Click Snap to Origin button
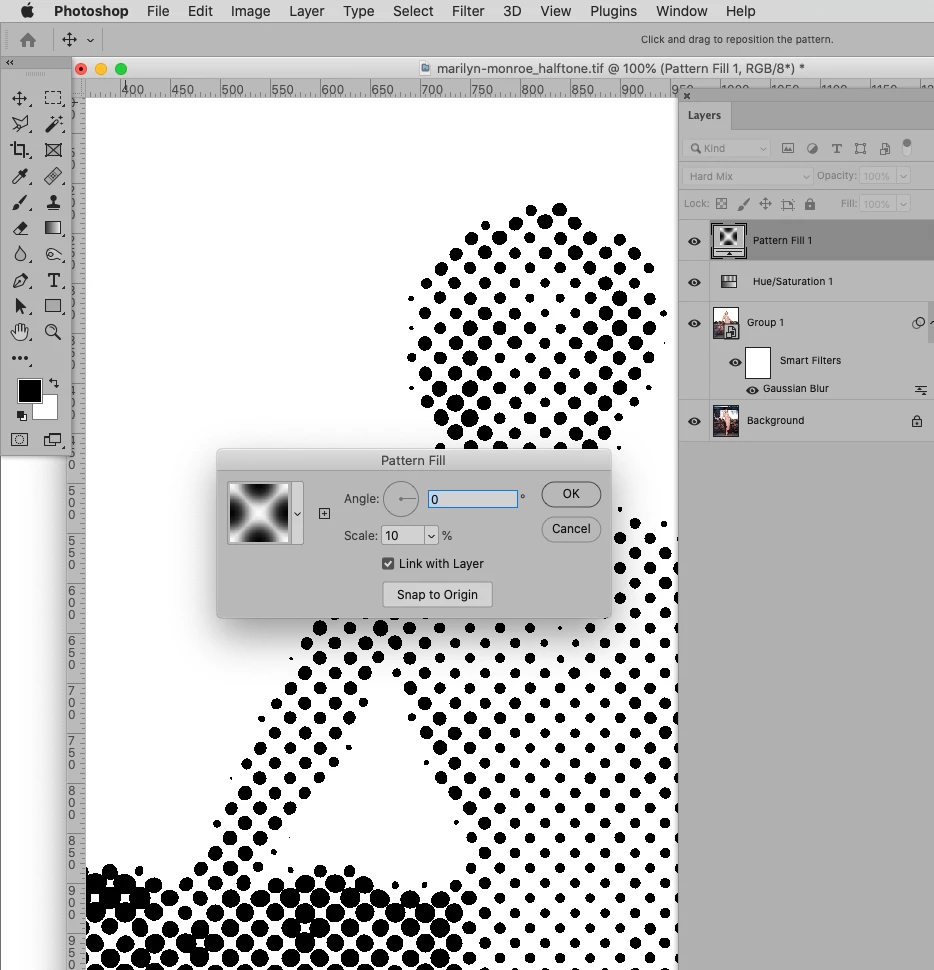 tap(437, 594)
